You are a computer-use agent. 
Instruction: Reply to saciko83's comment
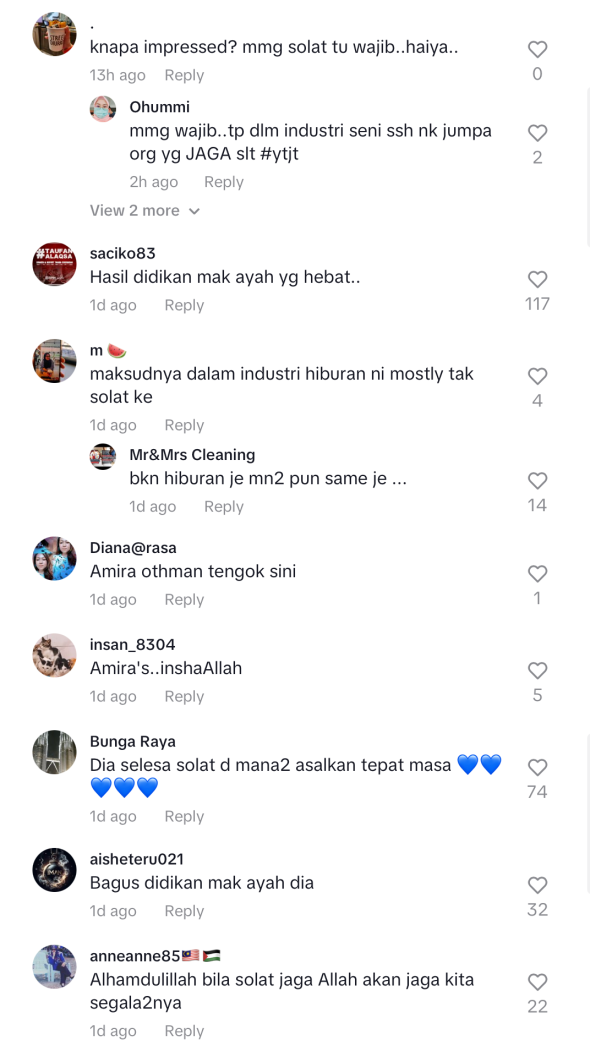tap(184, 305)
